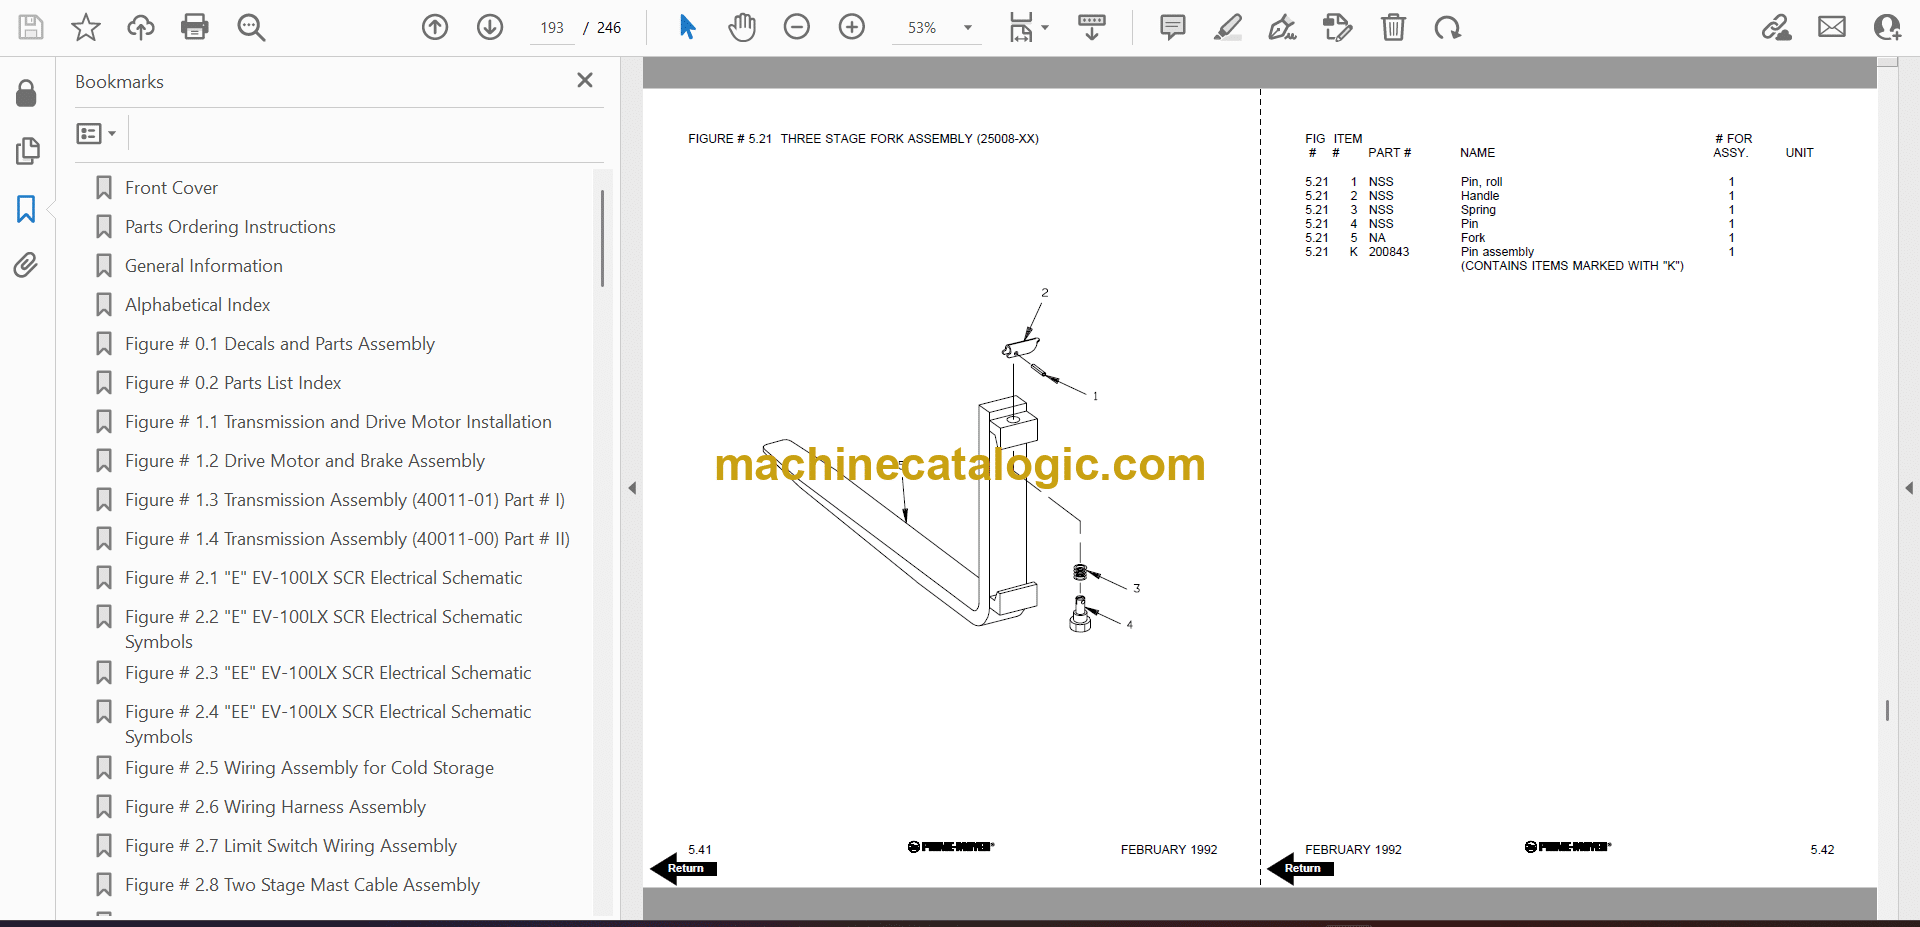Image resolution: width=1920 pixels, height=927 pixels.
Task: Click Return button on page 5.42
Action: point(1301,868)
